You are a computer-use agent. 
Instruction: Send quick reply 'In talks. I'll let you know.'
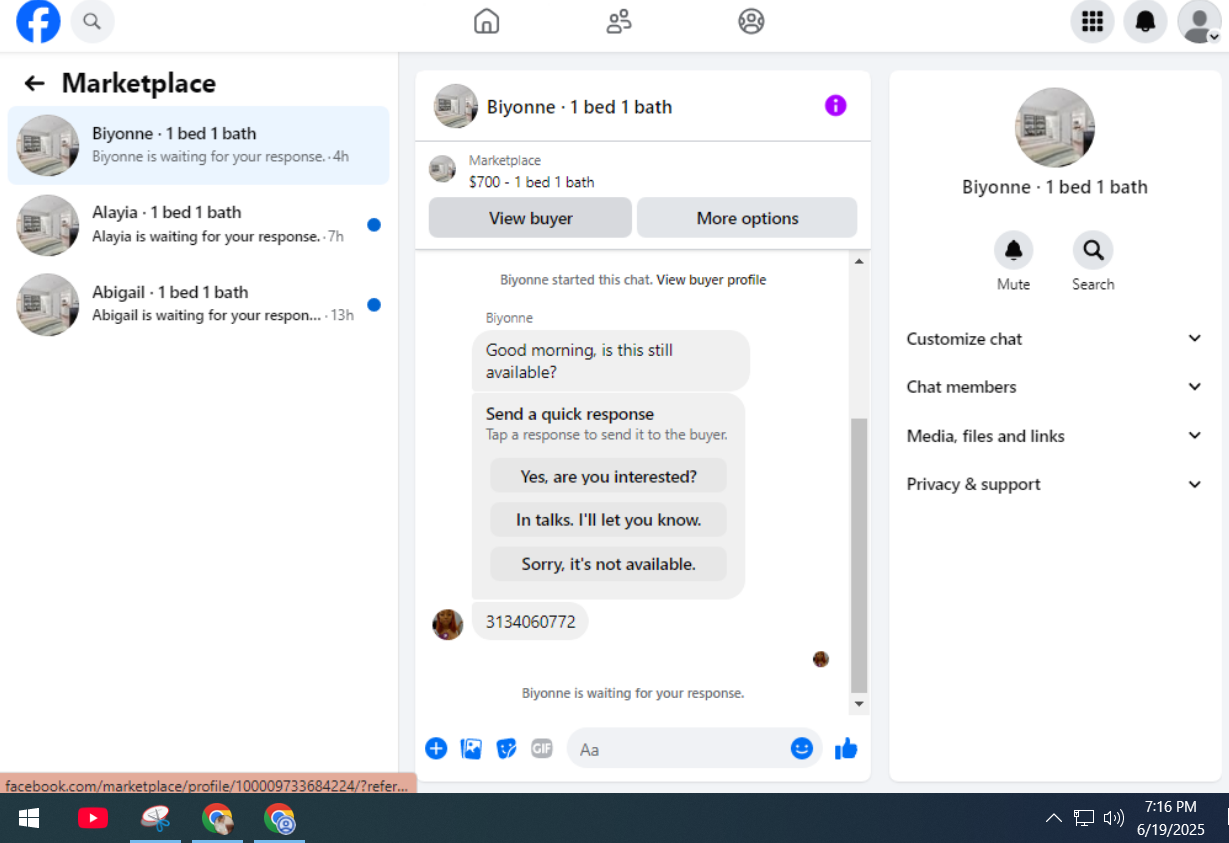pyautogui.click(x=608, y=520)
